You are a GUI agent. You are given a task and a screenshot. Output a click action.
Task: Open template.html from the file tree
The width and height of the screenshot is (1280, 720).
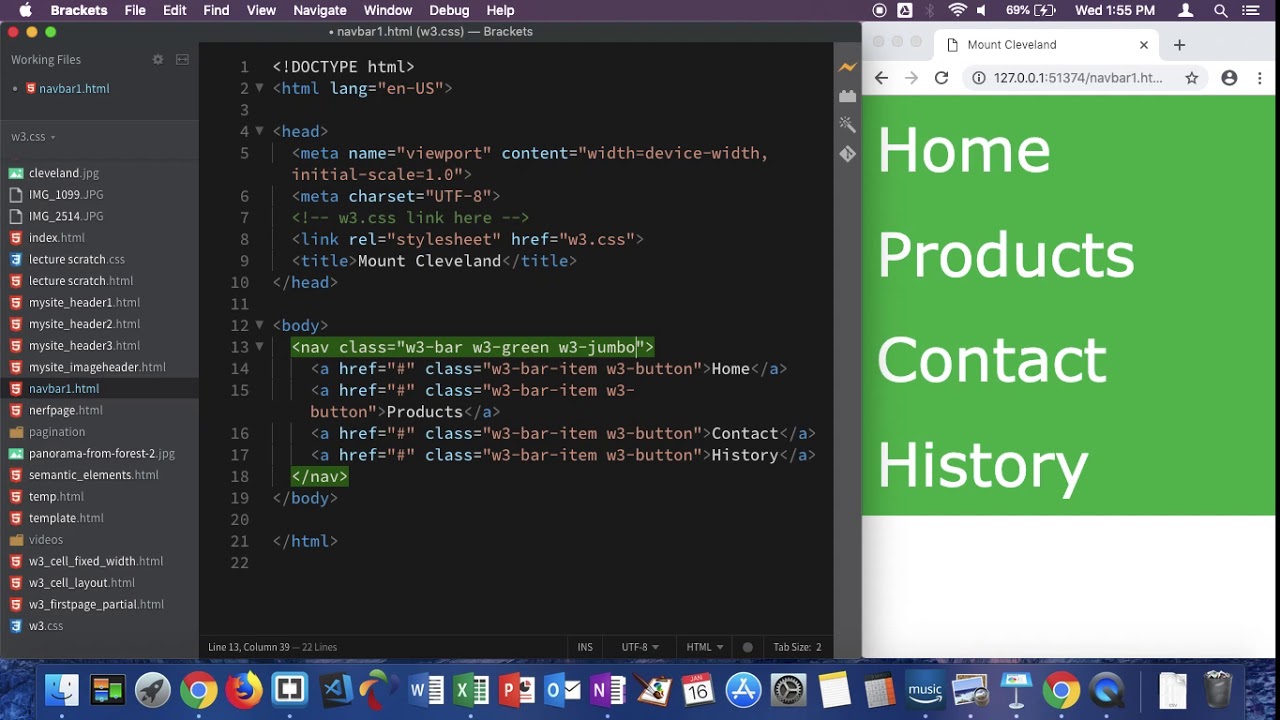66,518
